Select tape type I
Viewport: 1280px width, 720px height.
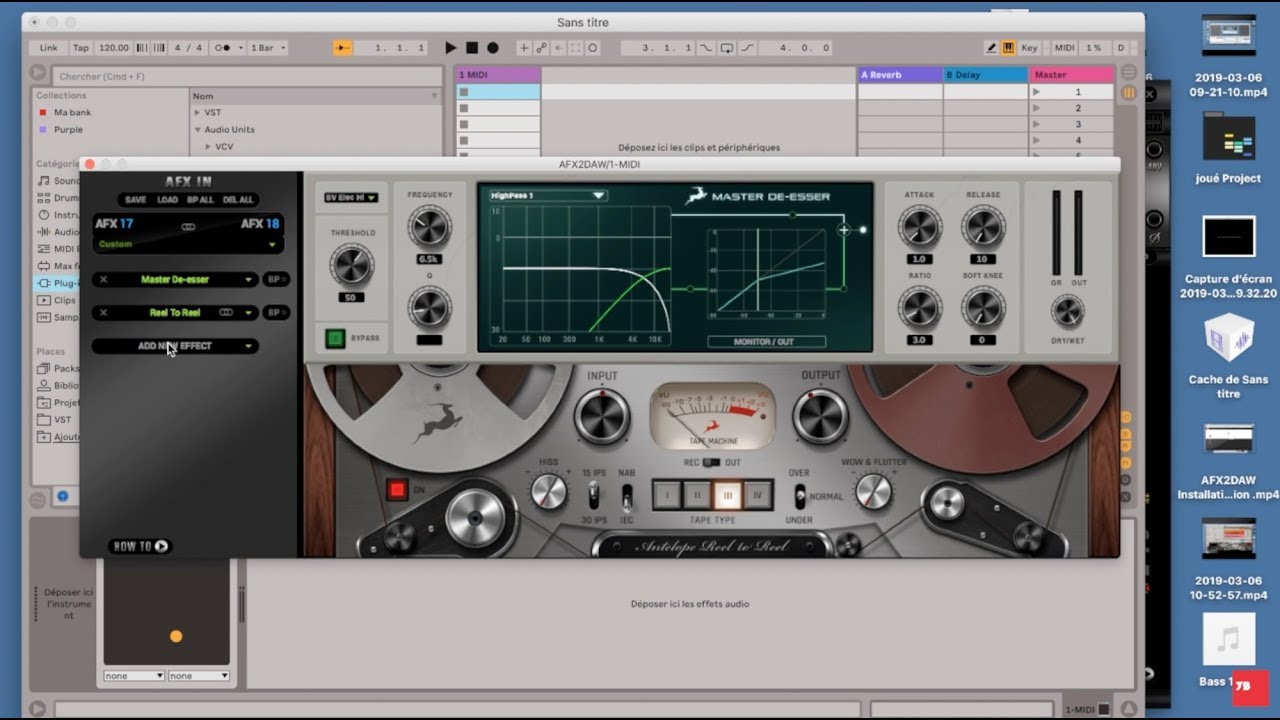pyautogui.click(x=667, y=494)
